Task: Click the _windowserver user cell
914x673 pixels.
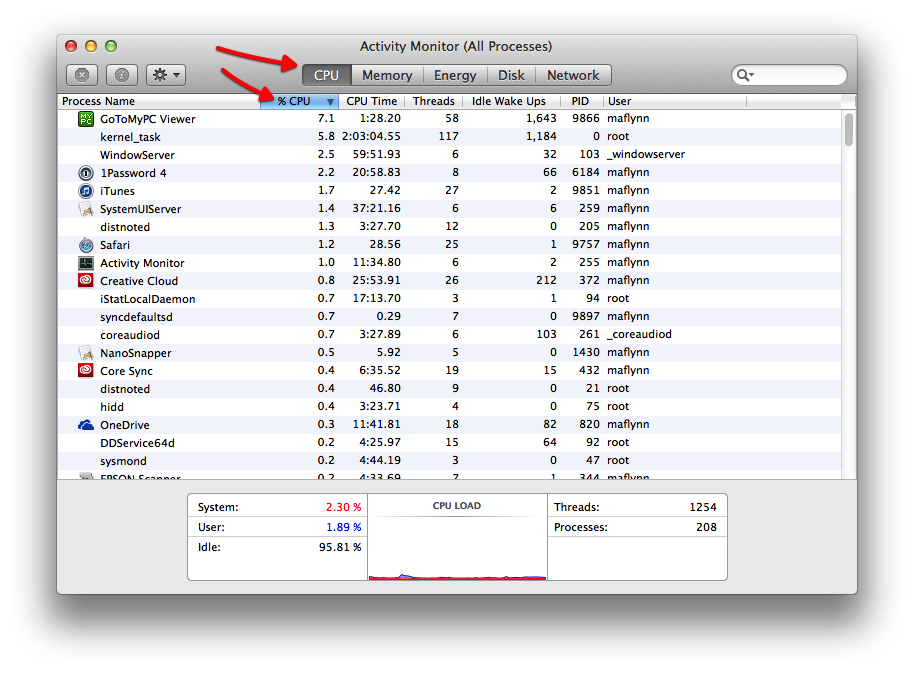Action: (x=646, y=154)
